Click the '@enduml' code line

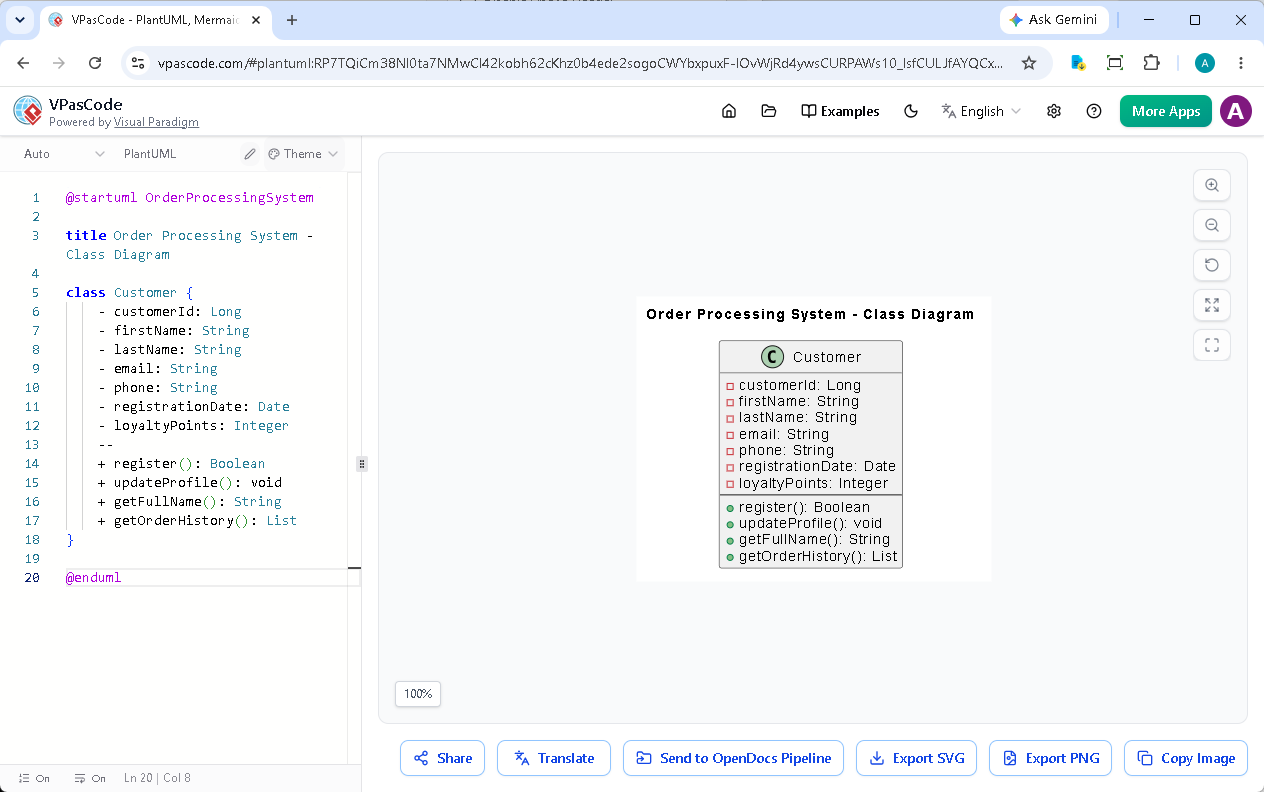click(93, 578)
